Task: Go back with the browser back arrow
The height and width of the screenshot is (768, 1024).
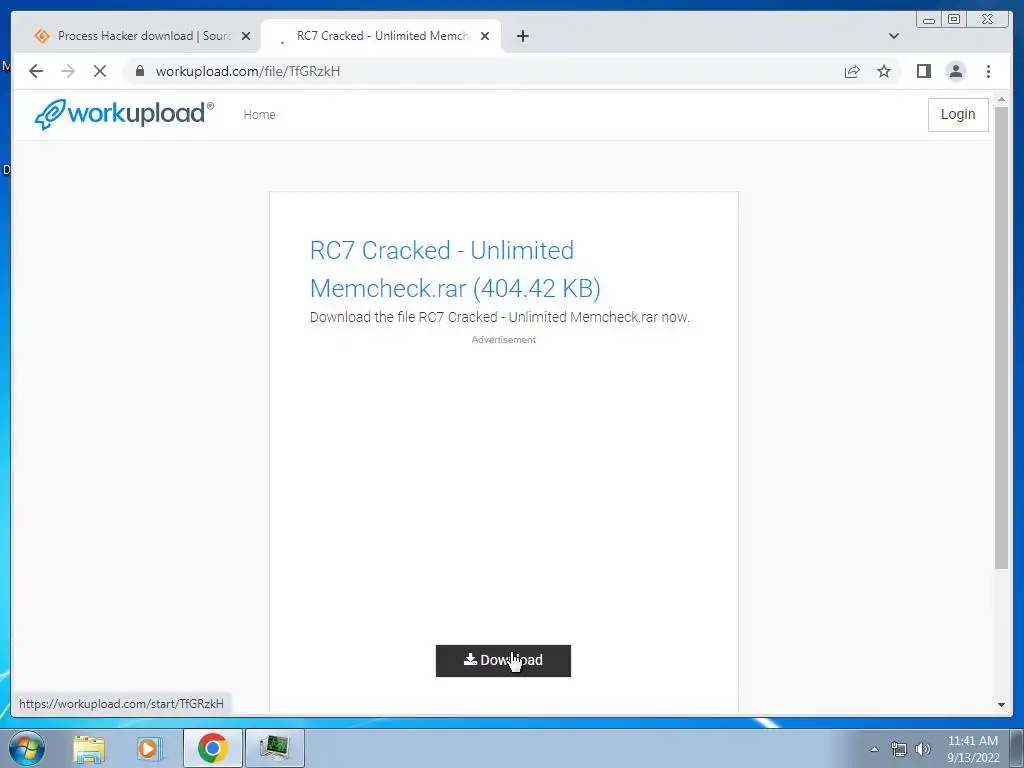Action: pyautogui.click(x=36, y=71)
